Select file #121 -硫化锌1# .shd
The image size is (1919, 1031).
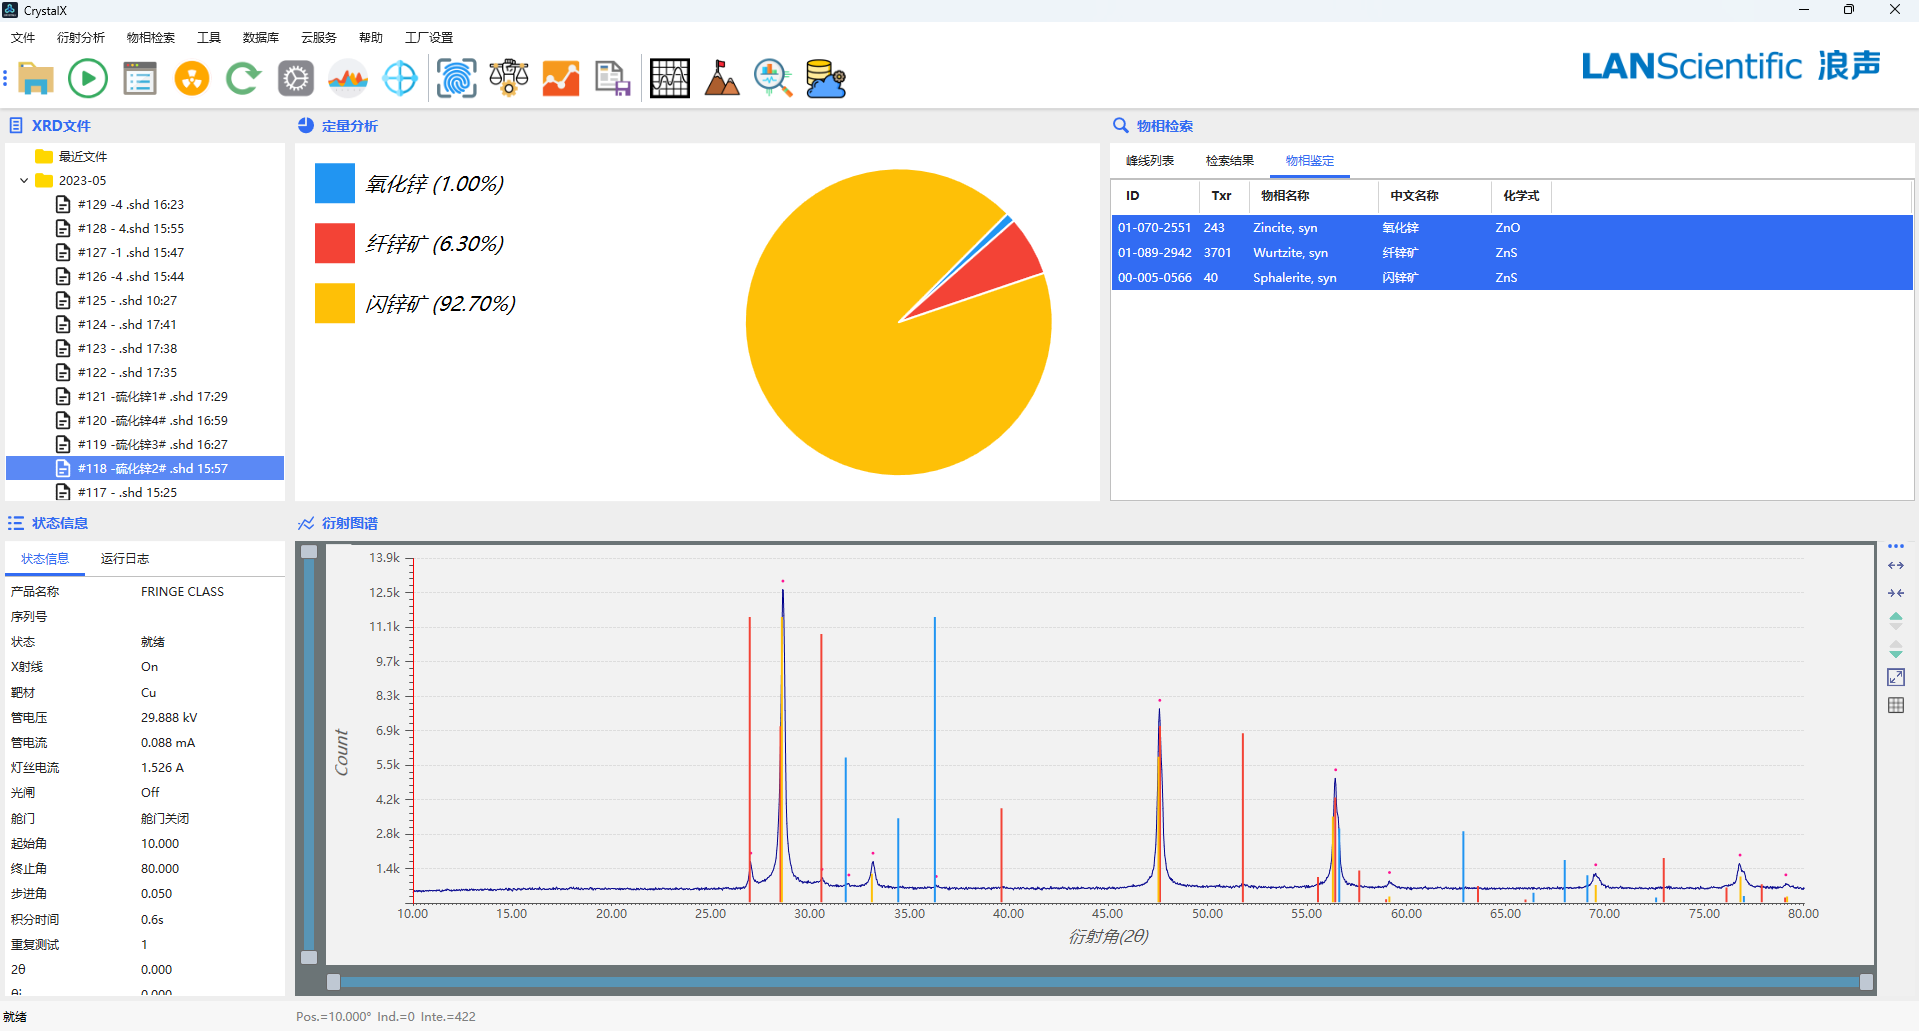(x=152, y=397)
